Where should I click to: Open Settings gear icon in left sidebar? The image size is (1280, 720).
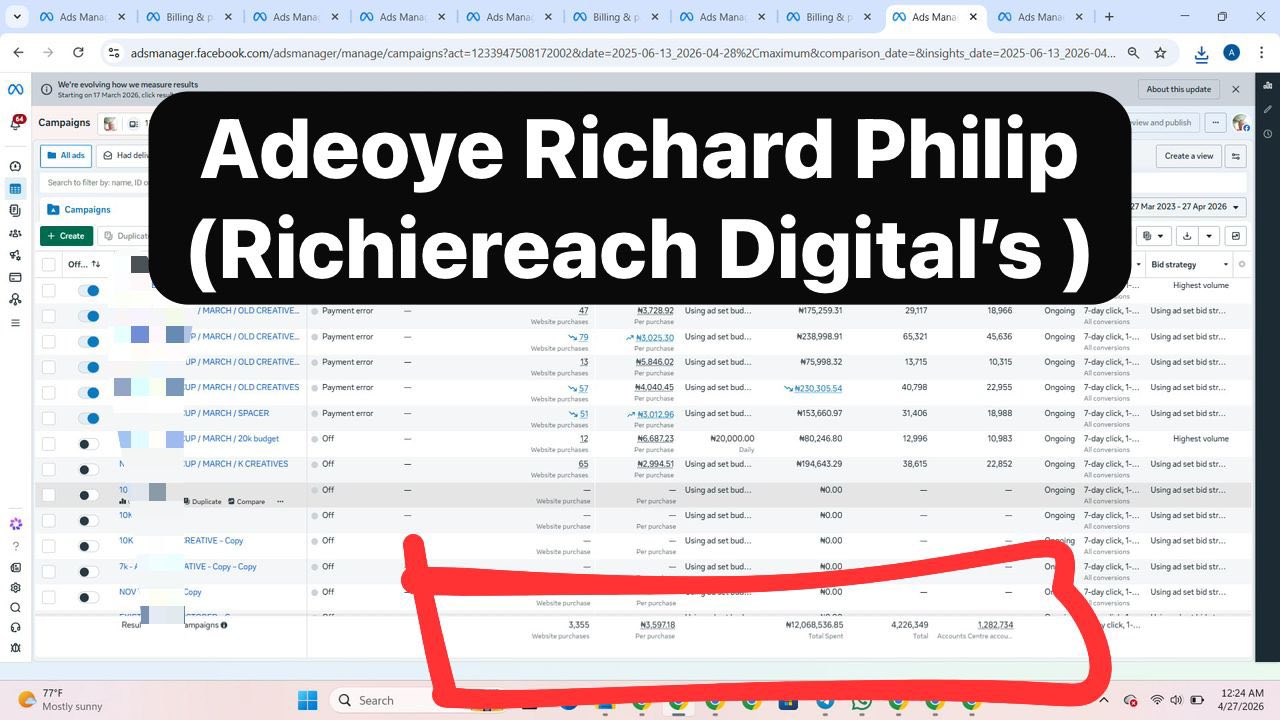point(15,587)
